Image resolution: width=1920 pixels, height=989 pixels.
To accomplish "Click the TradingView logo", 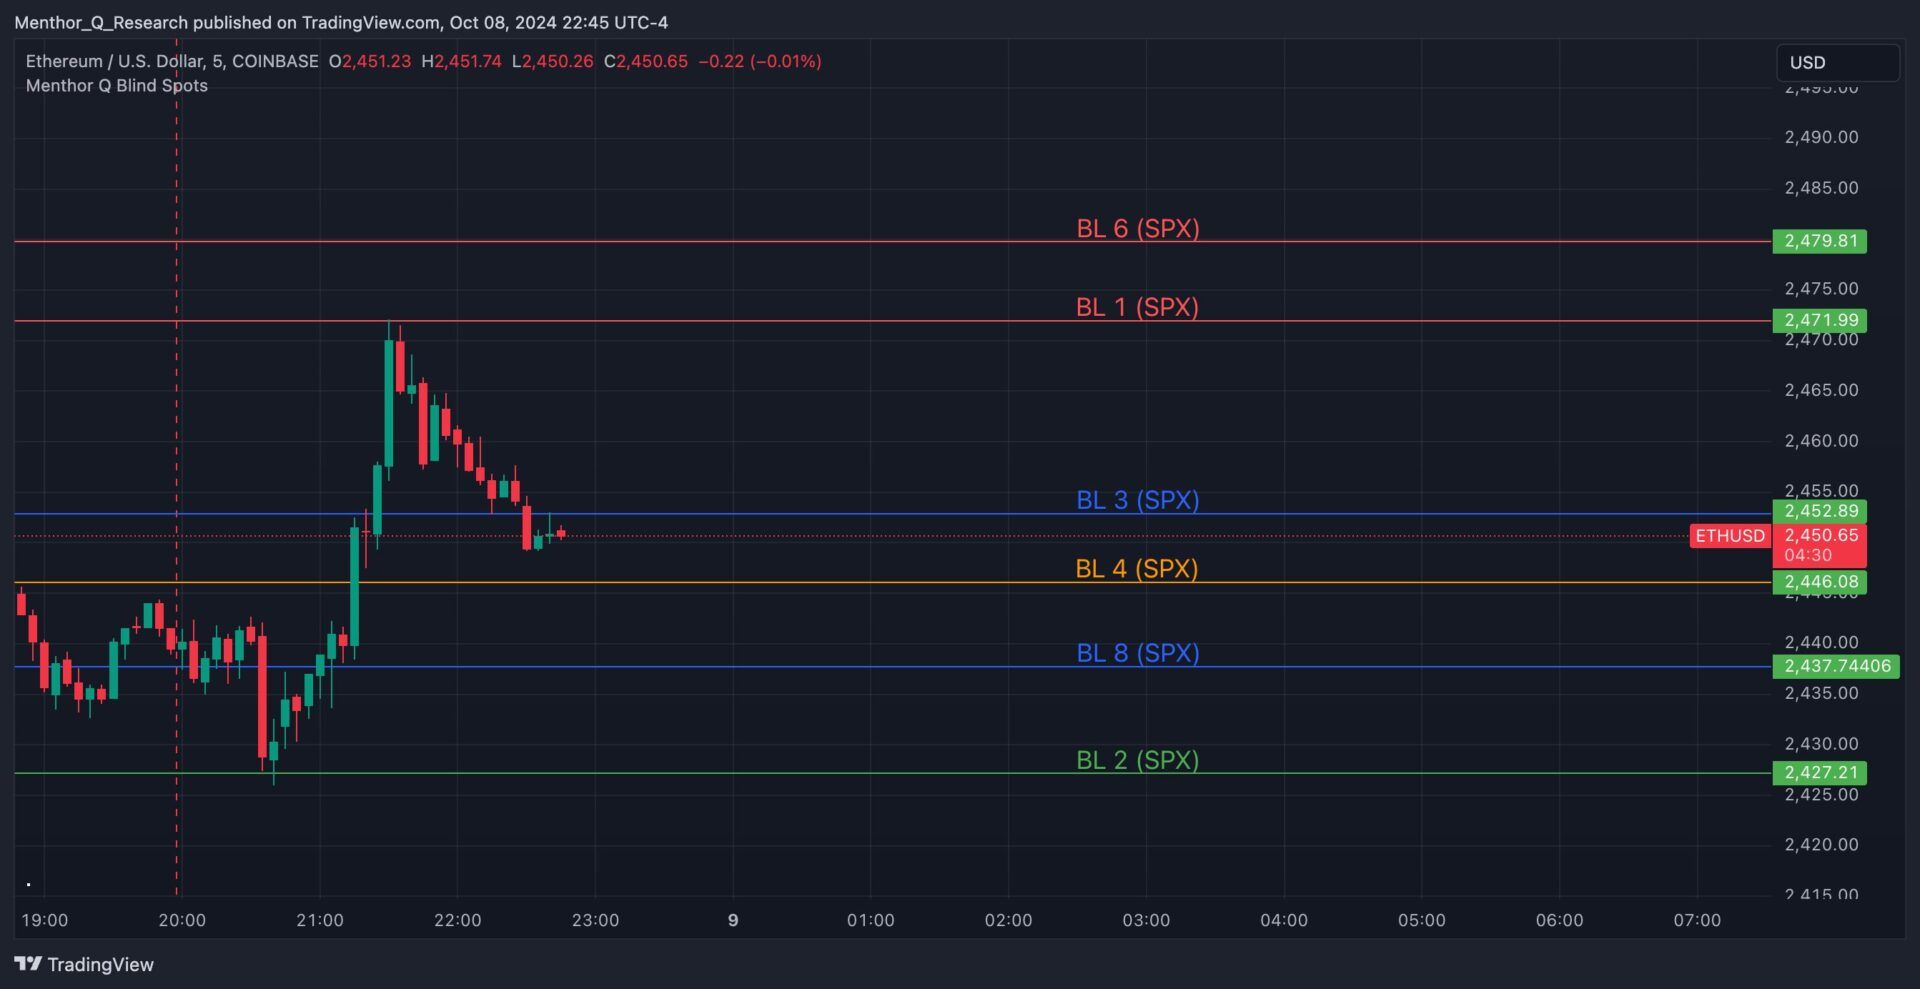I will point(84,964).
